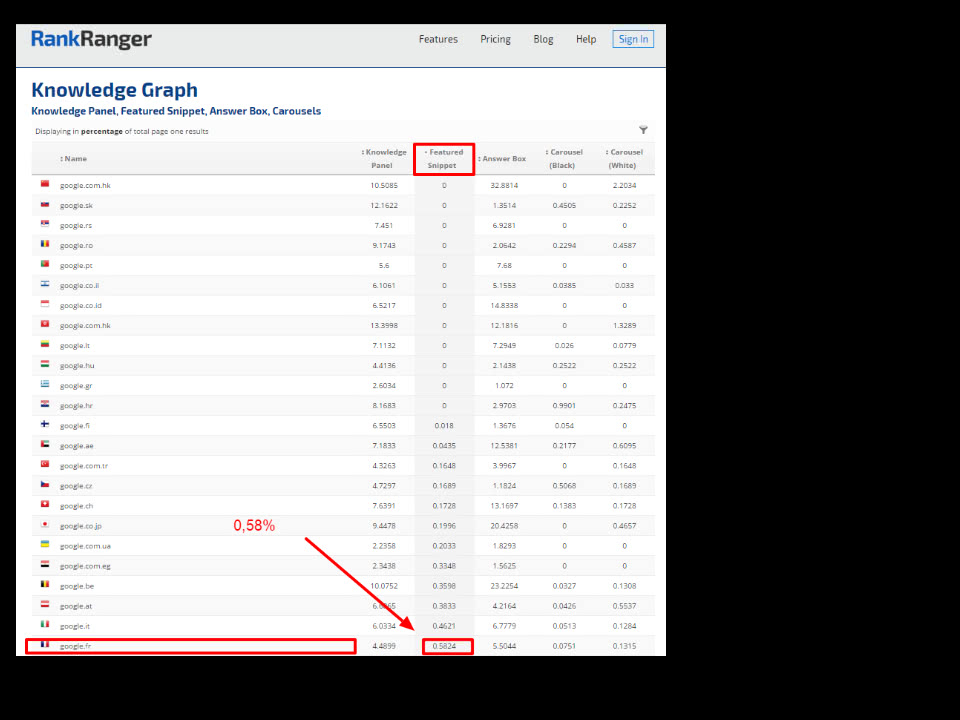Click the 0.5824 Featured Snippet value
Image resolution: width=960 pixels, height=720 pixels.
click(444, 646)
